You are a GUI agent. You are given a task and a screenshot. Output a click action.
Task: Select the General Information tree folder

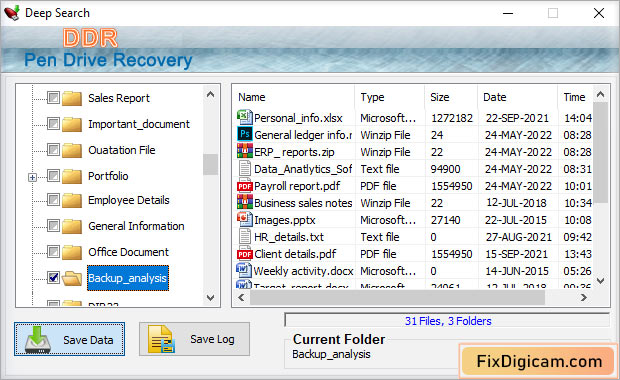[x=136, y=226]
